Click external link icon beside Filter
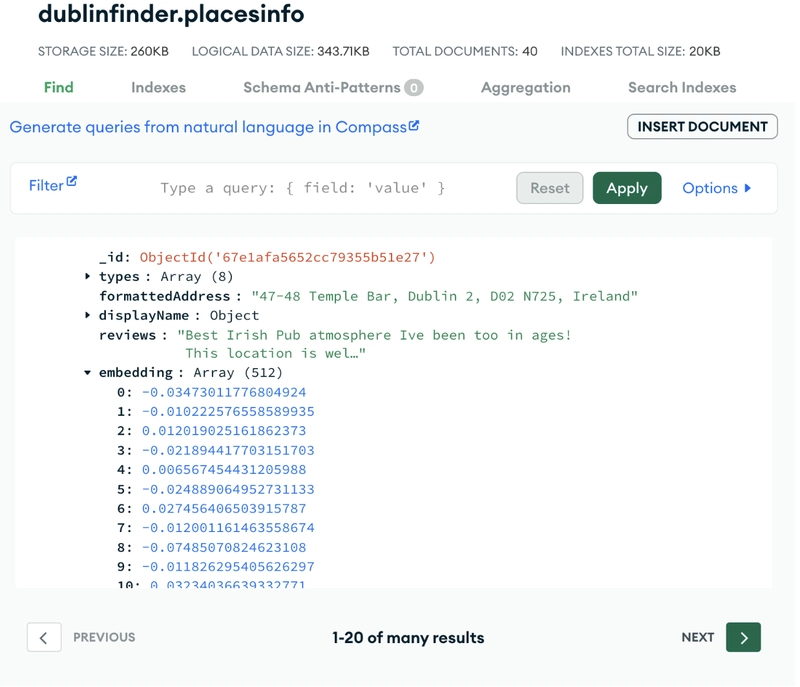The width and height of the screenshot is (800, 687). coord(72,182)
